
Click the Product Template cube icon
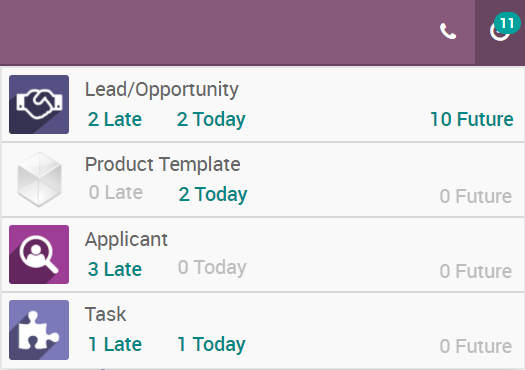tap(39, 179)
